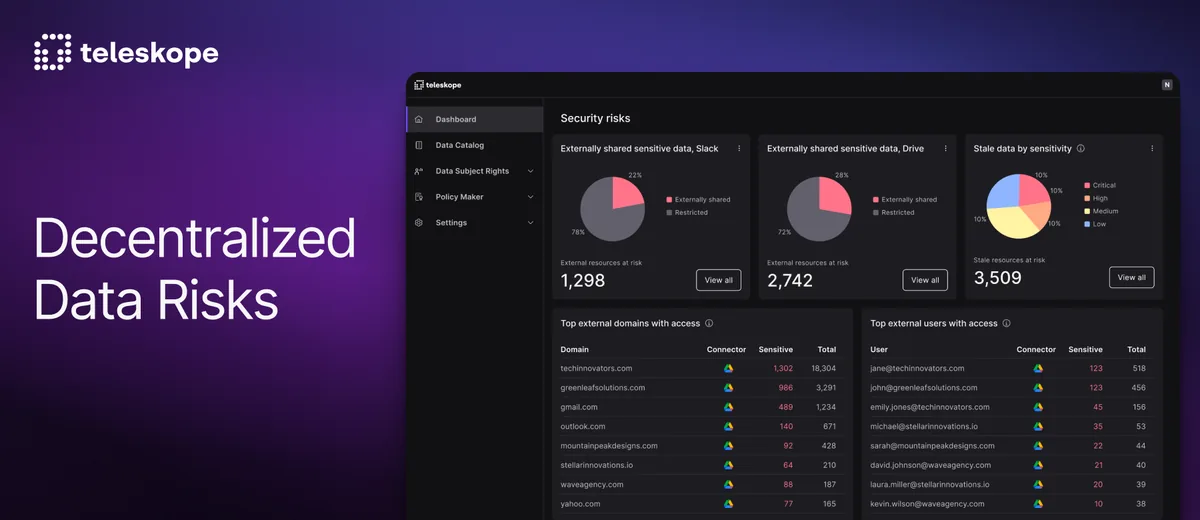Open Settings in the sidebar

click(x=474, y=223)
